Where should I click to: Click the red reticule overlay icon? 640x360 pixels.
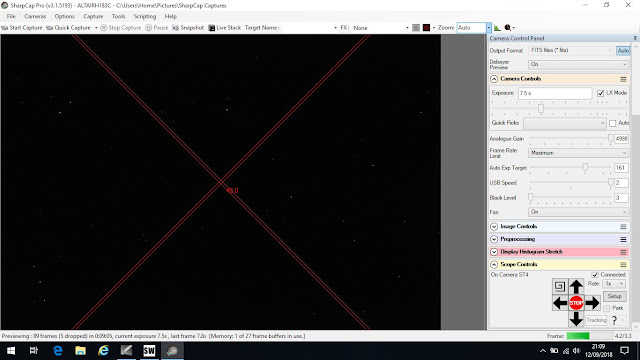[427, 28]
